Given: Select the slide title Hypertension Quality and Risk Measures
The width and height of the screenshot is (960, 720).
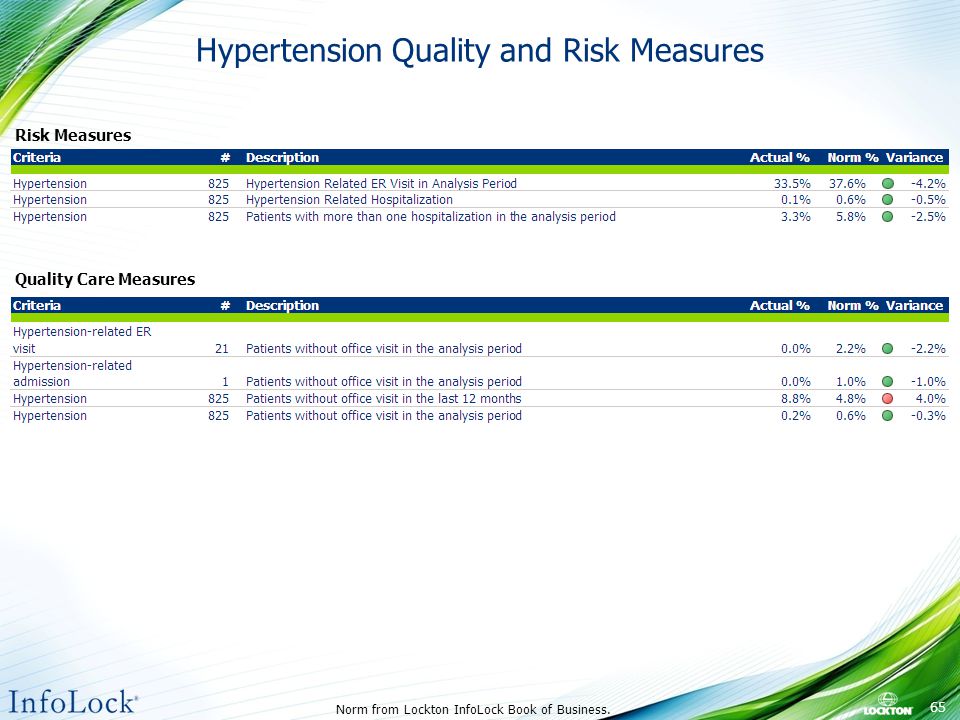Looking at the screenshot, I should pos(480,51).
